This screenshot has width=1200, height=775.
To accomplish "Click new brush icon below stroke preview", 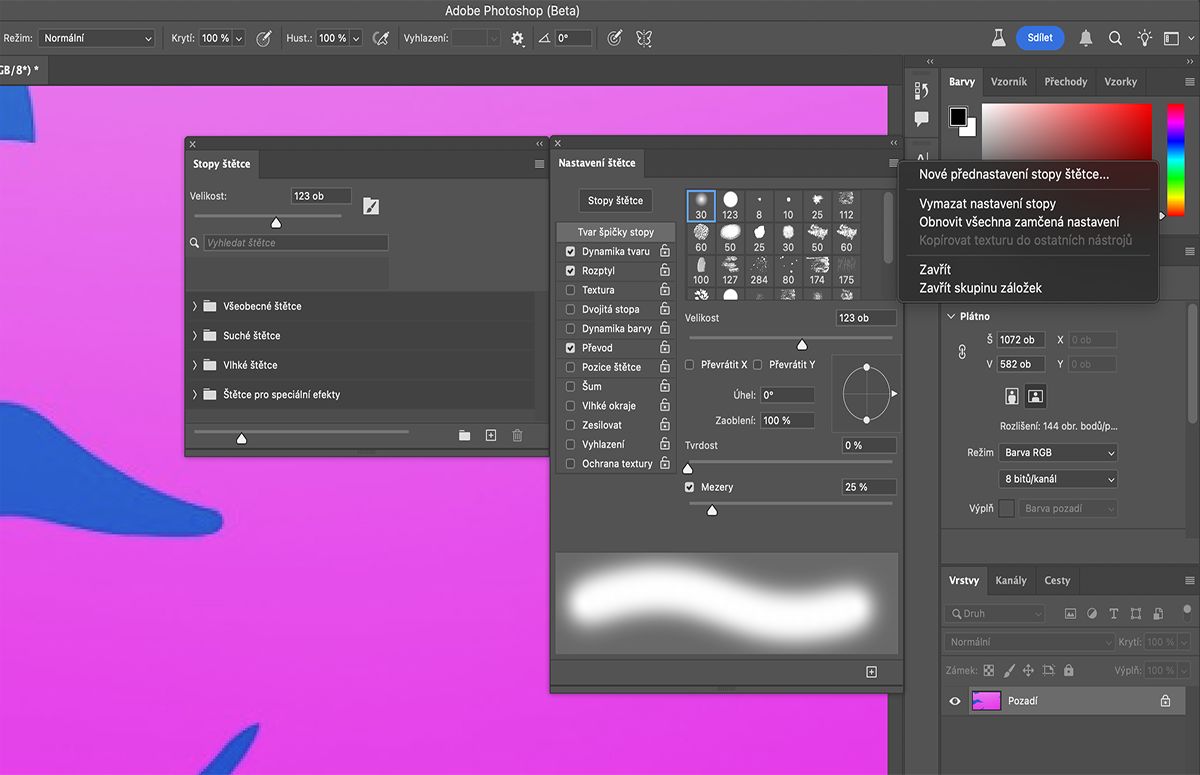I will 871,672.
